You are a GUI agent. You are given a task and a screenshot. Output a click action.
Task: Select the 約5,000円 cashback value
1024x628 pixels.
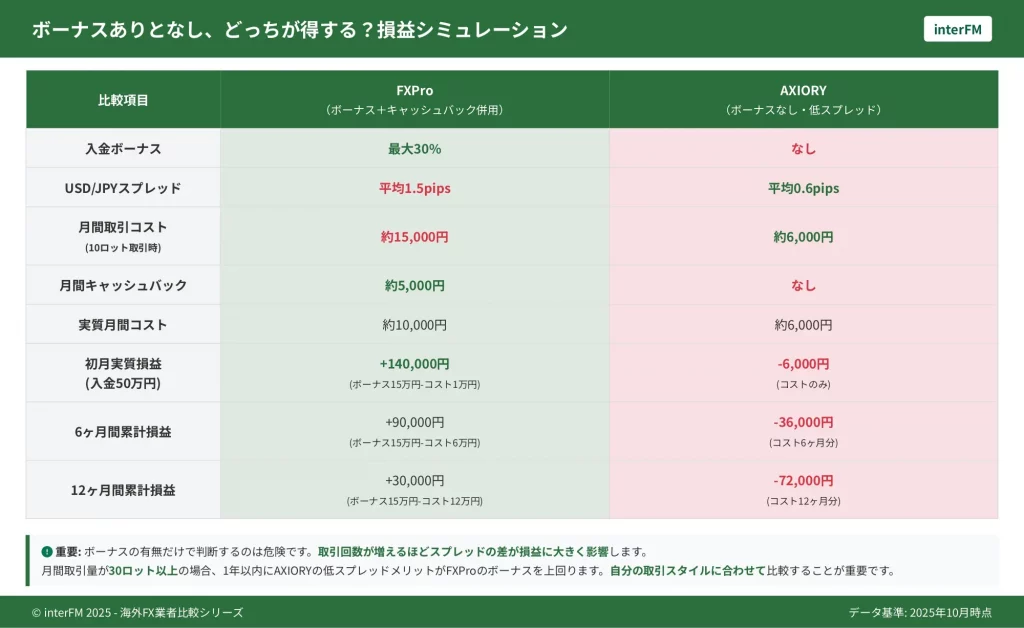[414, 285]
